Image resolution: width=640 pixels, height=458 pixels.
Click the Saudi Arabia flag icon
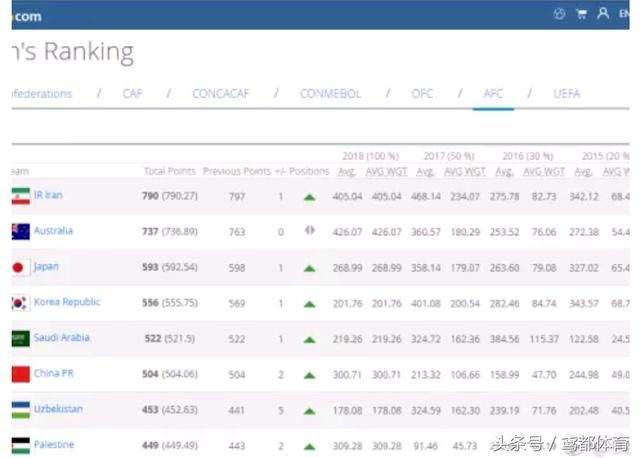point(19,338)
